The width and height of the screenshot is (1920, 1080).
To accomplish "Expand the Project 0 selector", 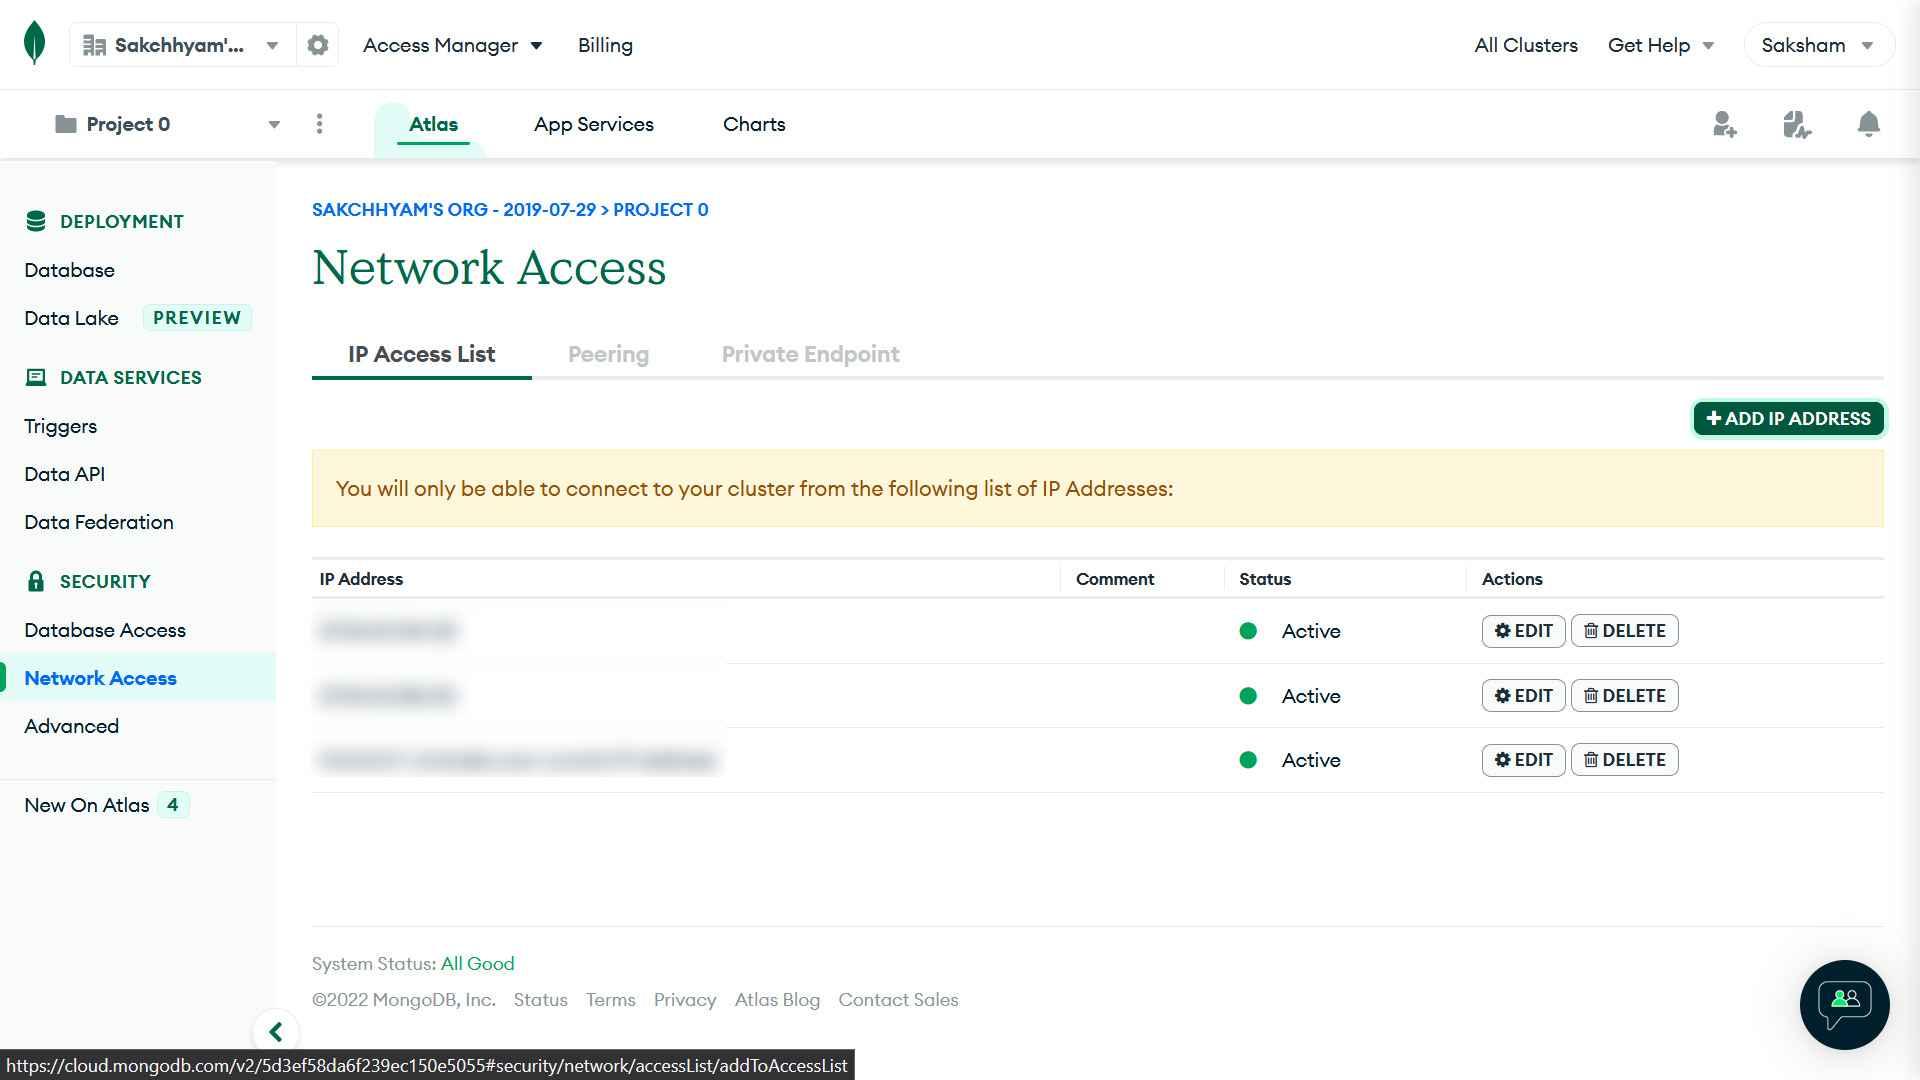I will coord(166,124).
